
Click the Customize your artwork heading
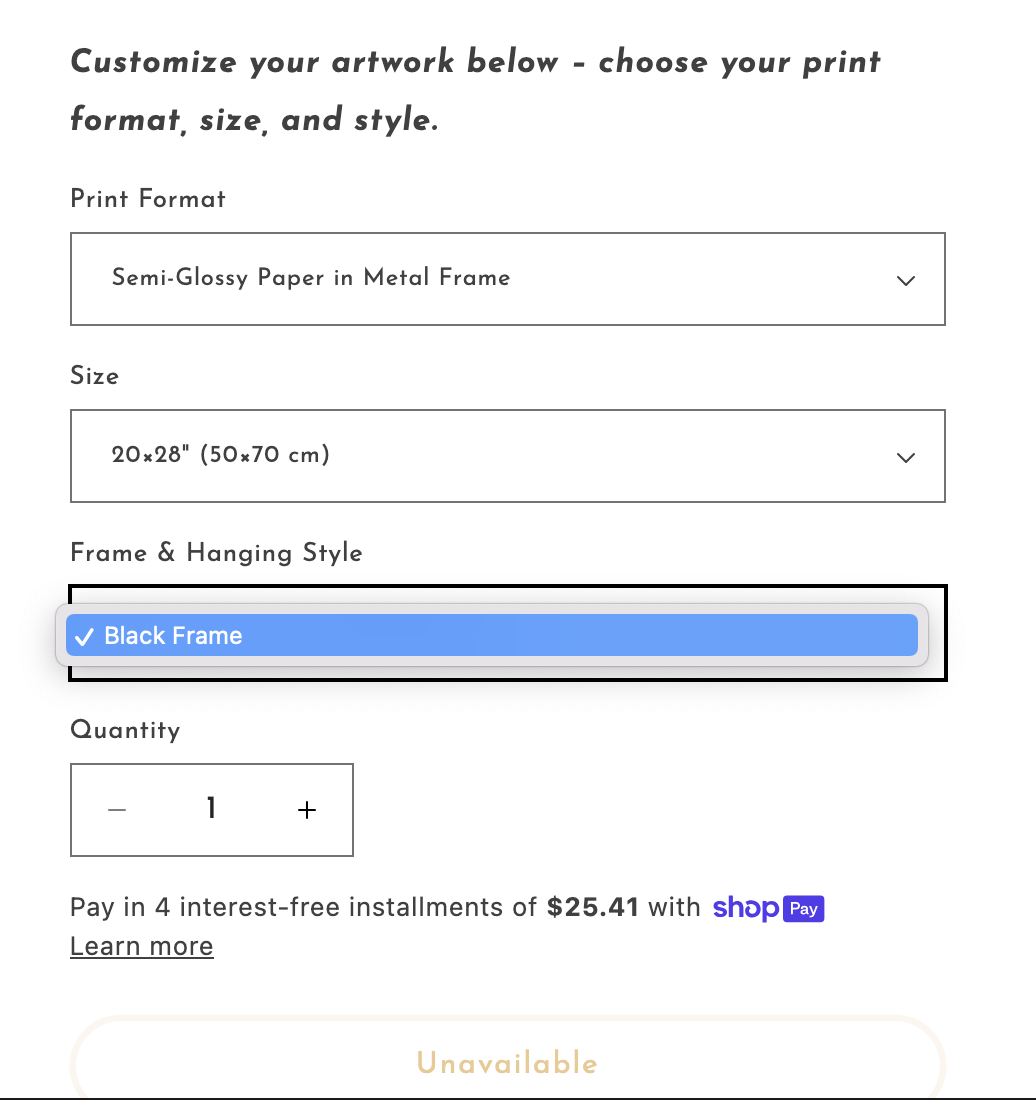click(475, 91)
